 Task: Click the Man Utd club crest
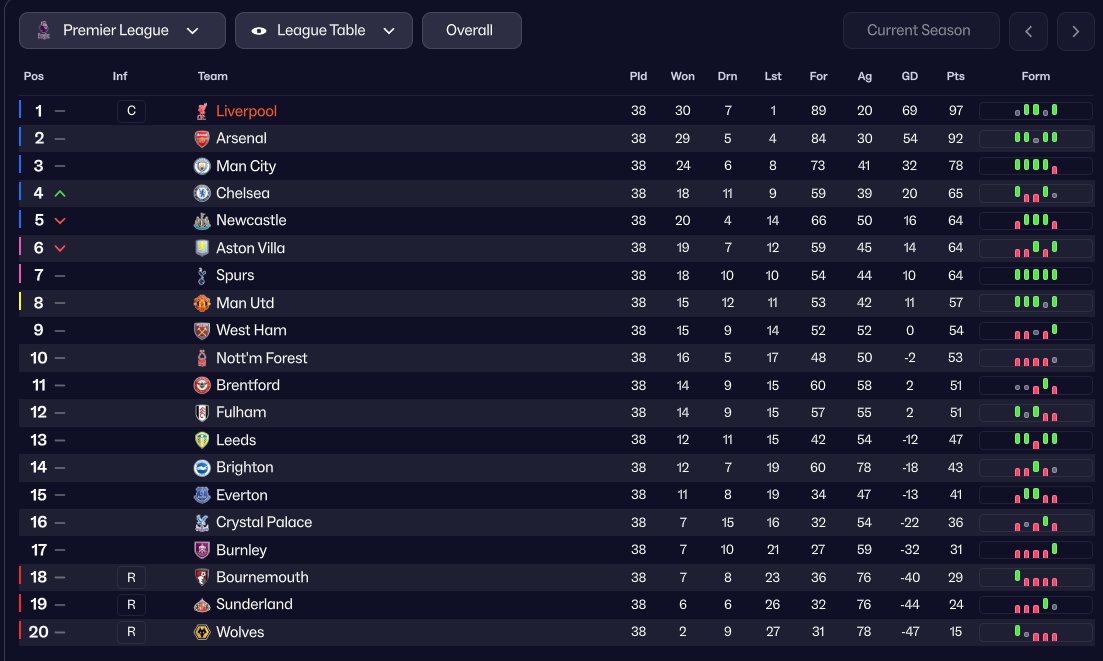[202, 303]
